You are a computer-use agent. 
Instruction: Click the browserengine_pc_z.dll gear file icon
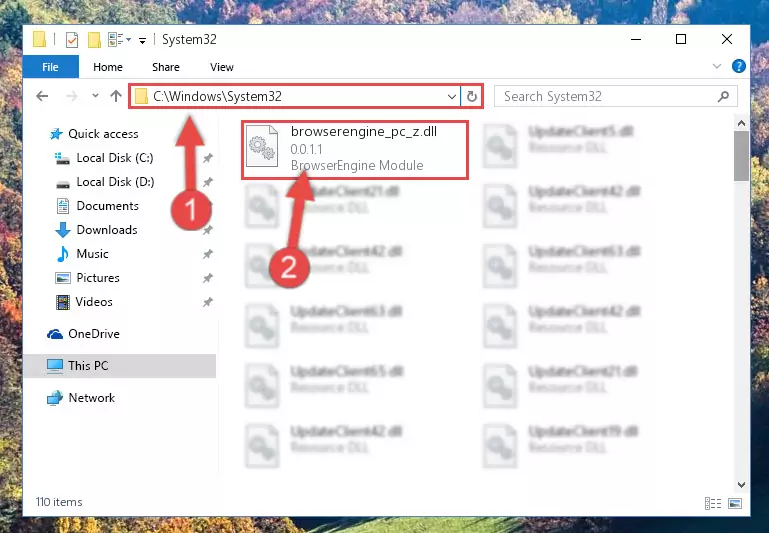point(262,146)
